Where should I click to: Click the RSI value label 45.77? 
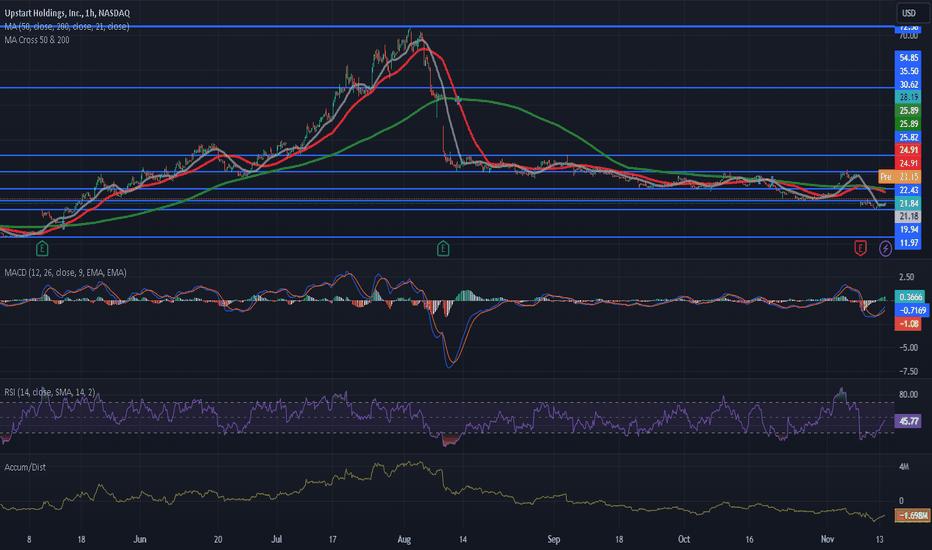point(908,421)
